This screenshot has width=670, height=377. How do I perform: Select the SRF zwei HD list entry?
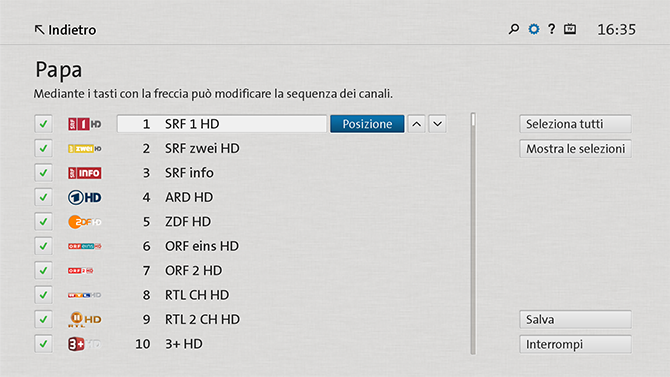click(202, 148)
